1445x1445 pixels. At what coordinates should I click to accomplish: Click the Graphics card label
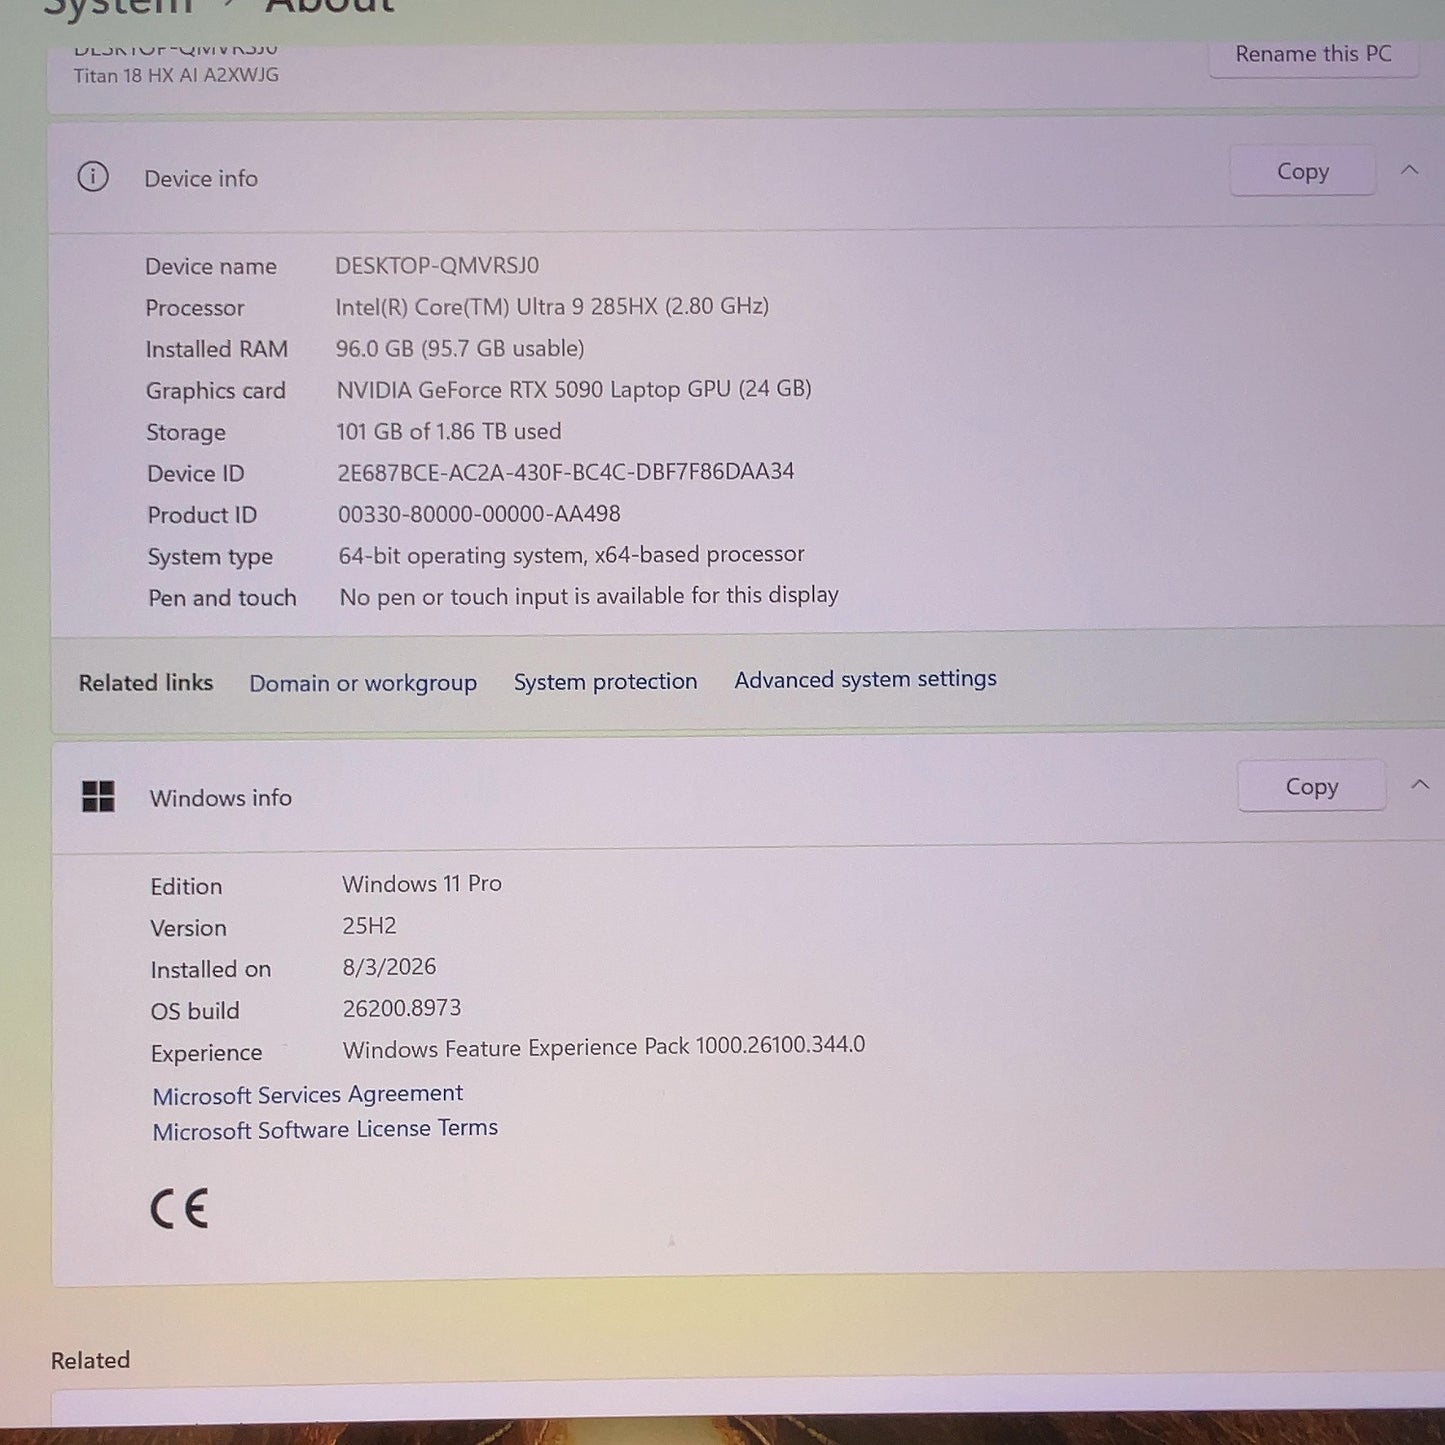pyautogui.click(x=216, y=391)
